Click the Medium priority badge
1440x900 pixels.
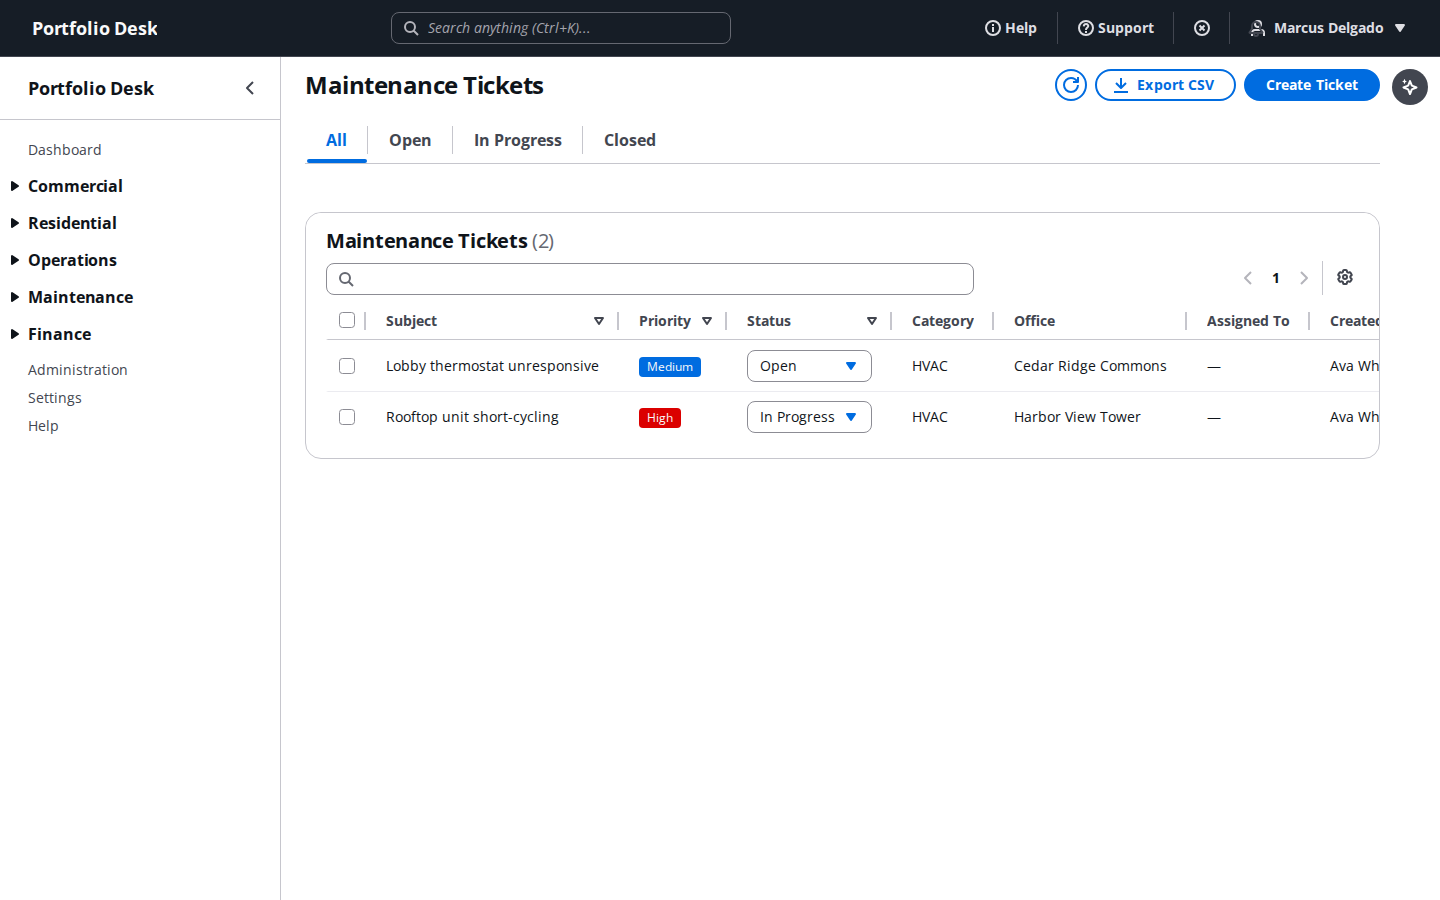pyautogui.click(x=670, y=367)
